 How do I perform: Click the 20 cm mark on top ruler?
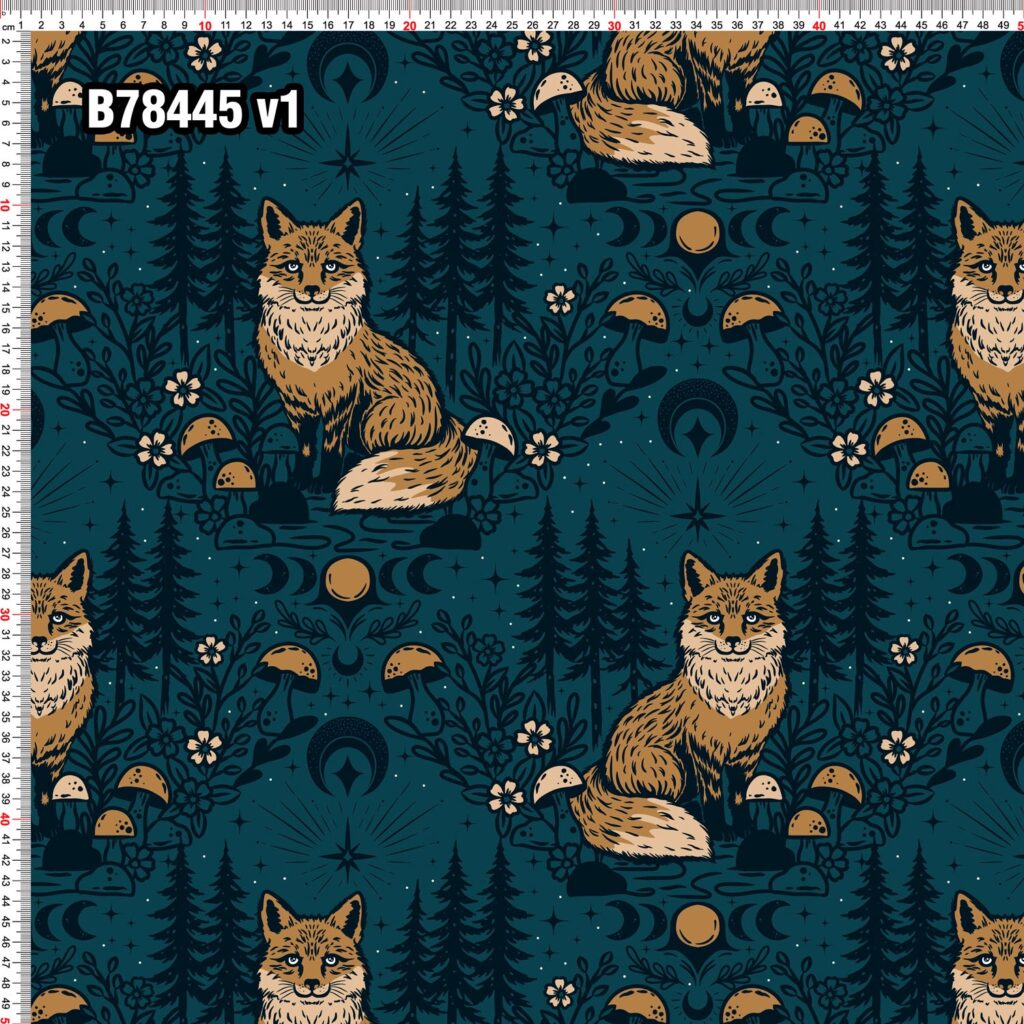click(409, 25)
